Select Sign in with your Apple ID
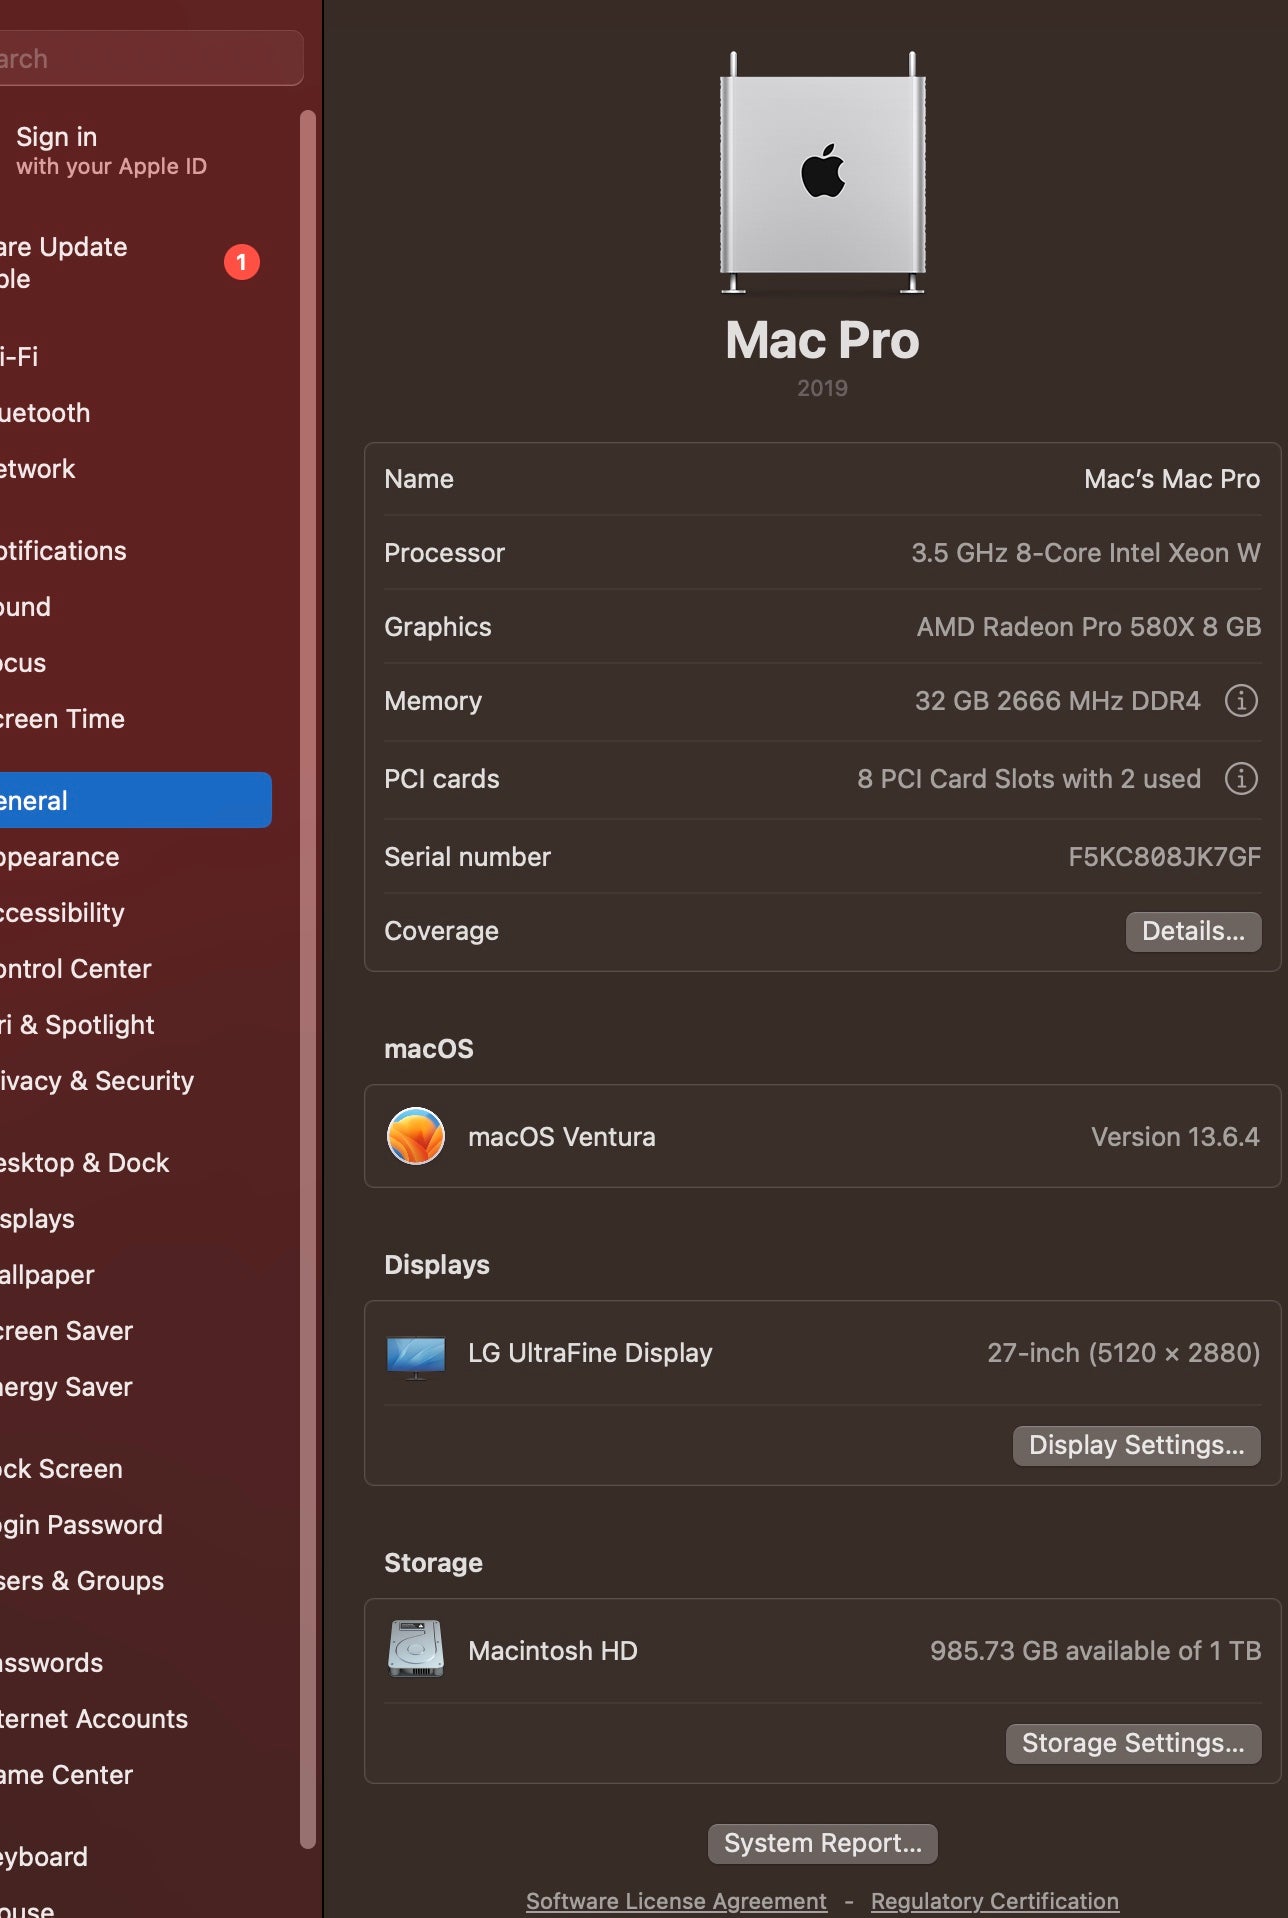This screenshot has height=1918, width=1288. [x=110, y=150]
